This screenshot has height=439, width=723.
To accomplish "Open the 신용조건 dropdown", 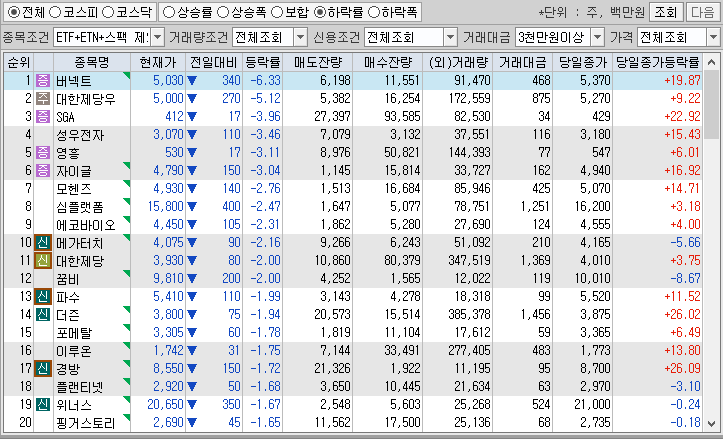I will pyautogui.click(x=450, y=37).
